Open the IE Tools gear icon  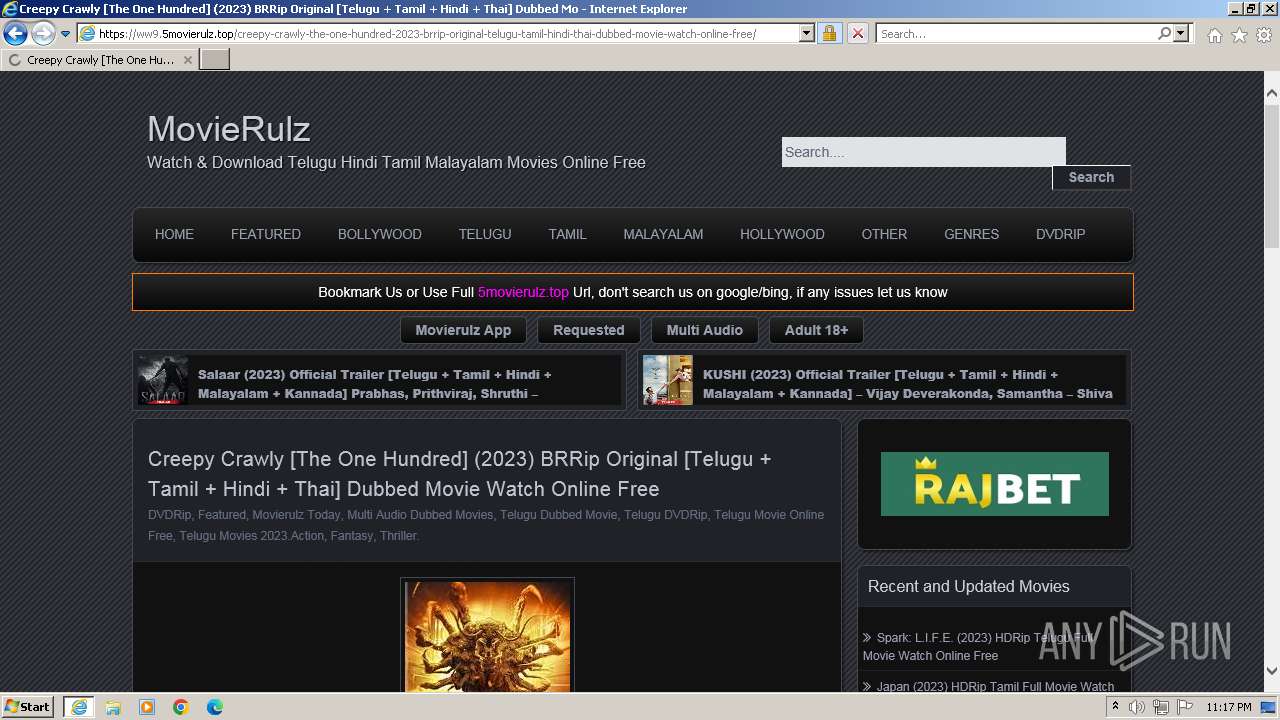(x=1264, y=35)
